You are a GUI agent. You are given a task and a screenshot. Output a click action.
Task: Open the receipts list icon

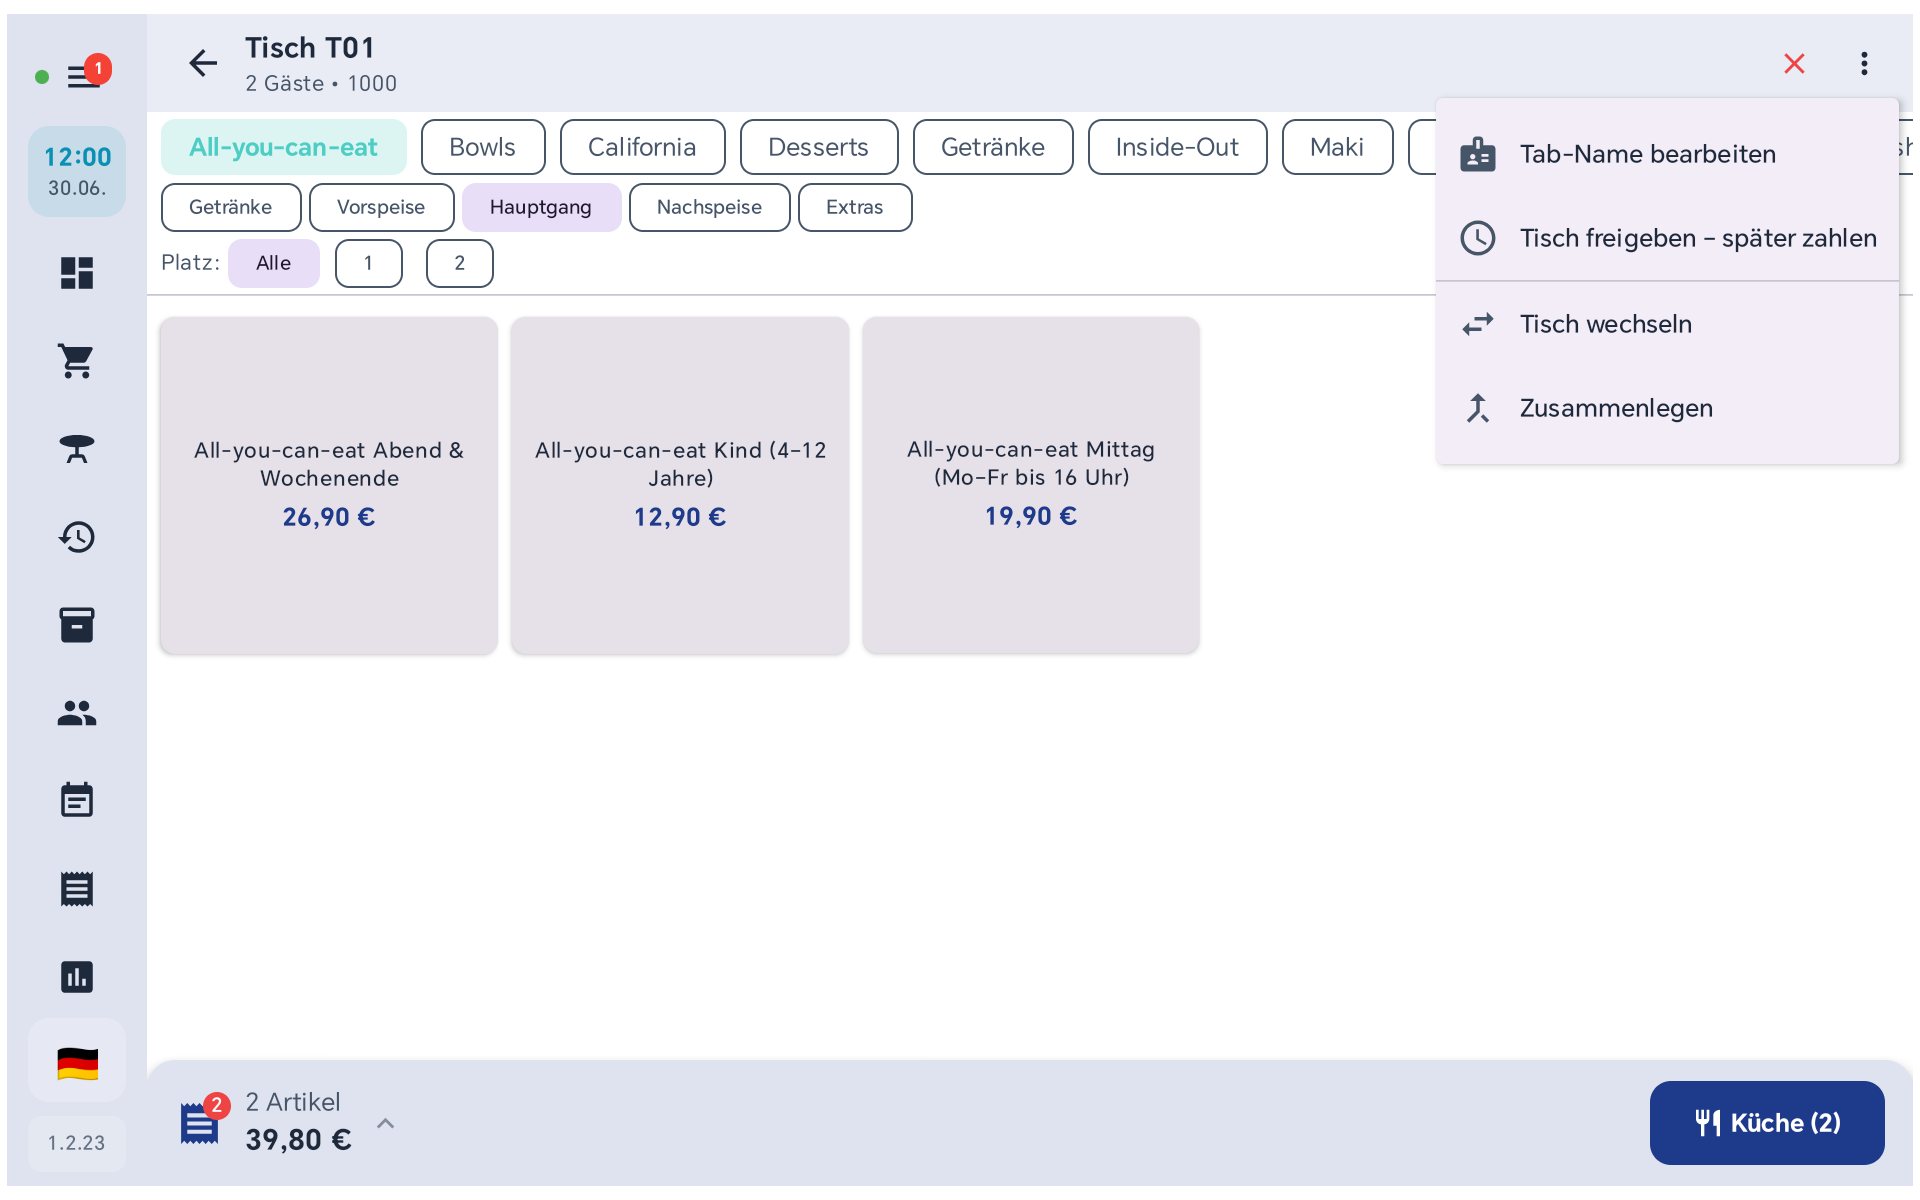tap(77, 888)
